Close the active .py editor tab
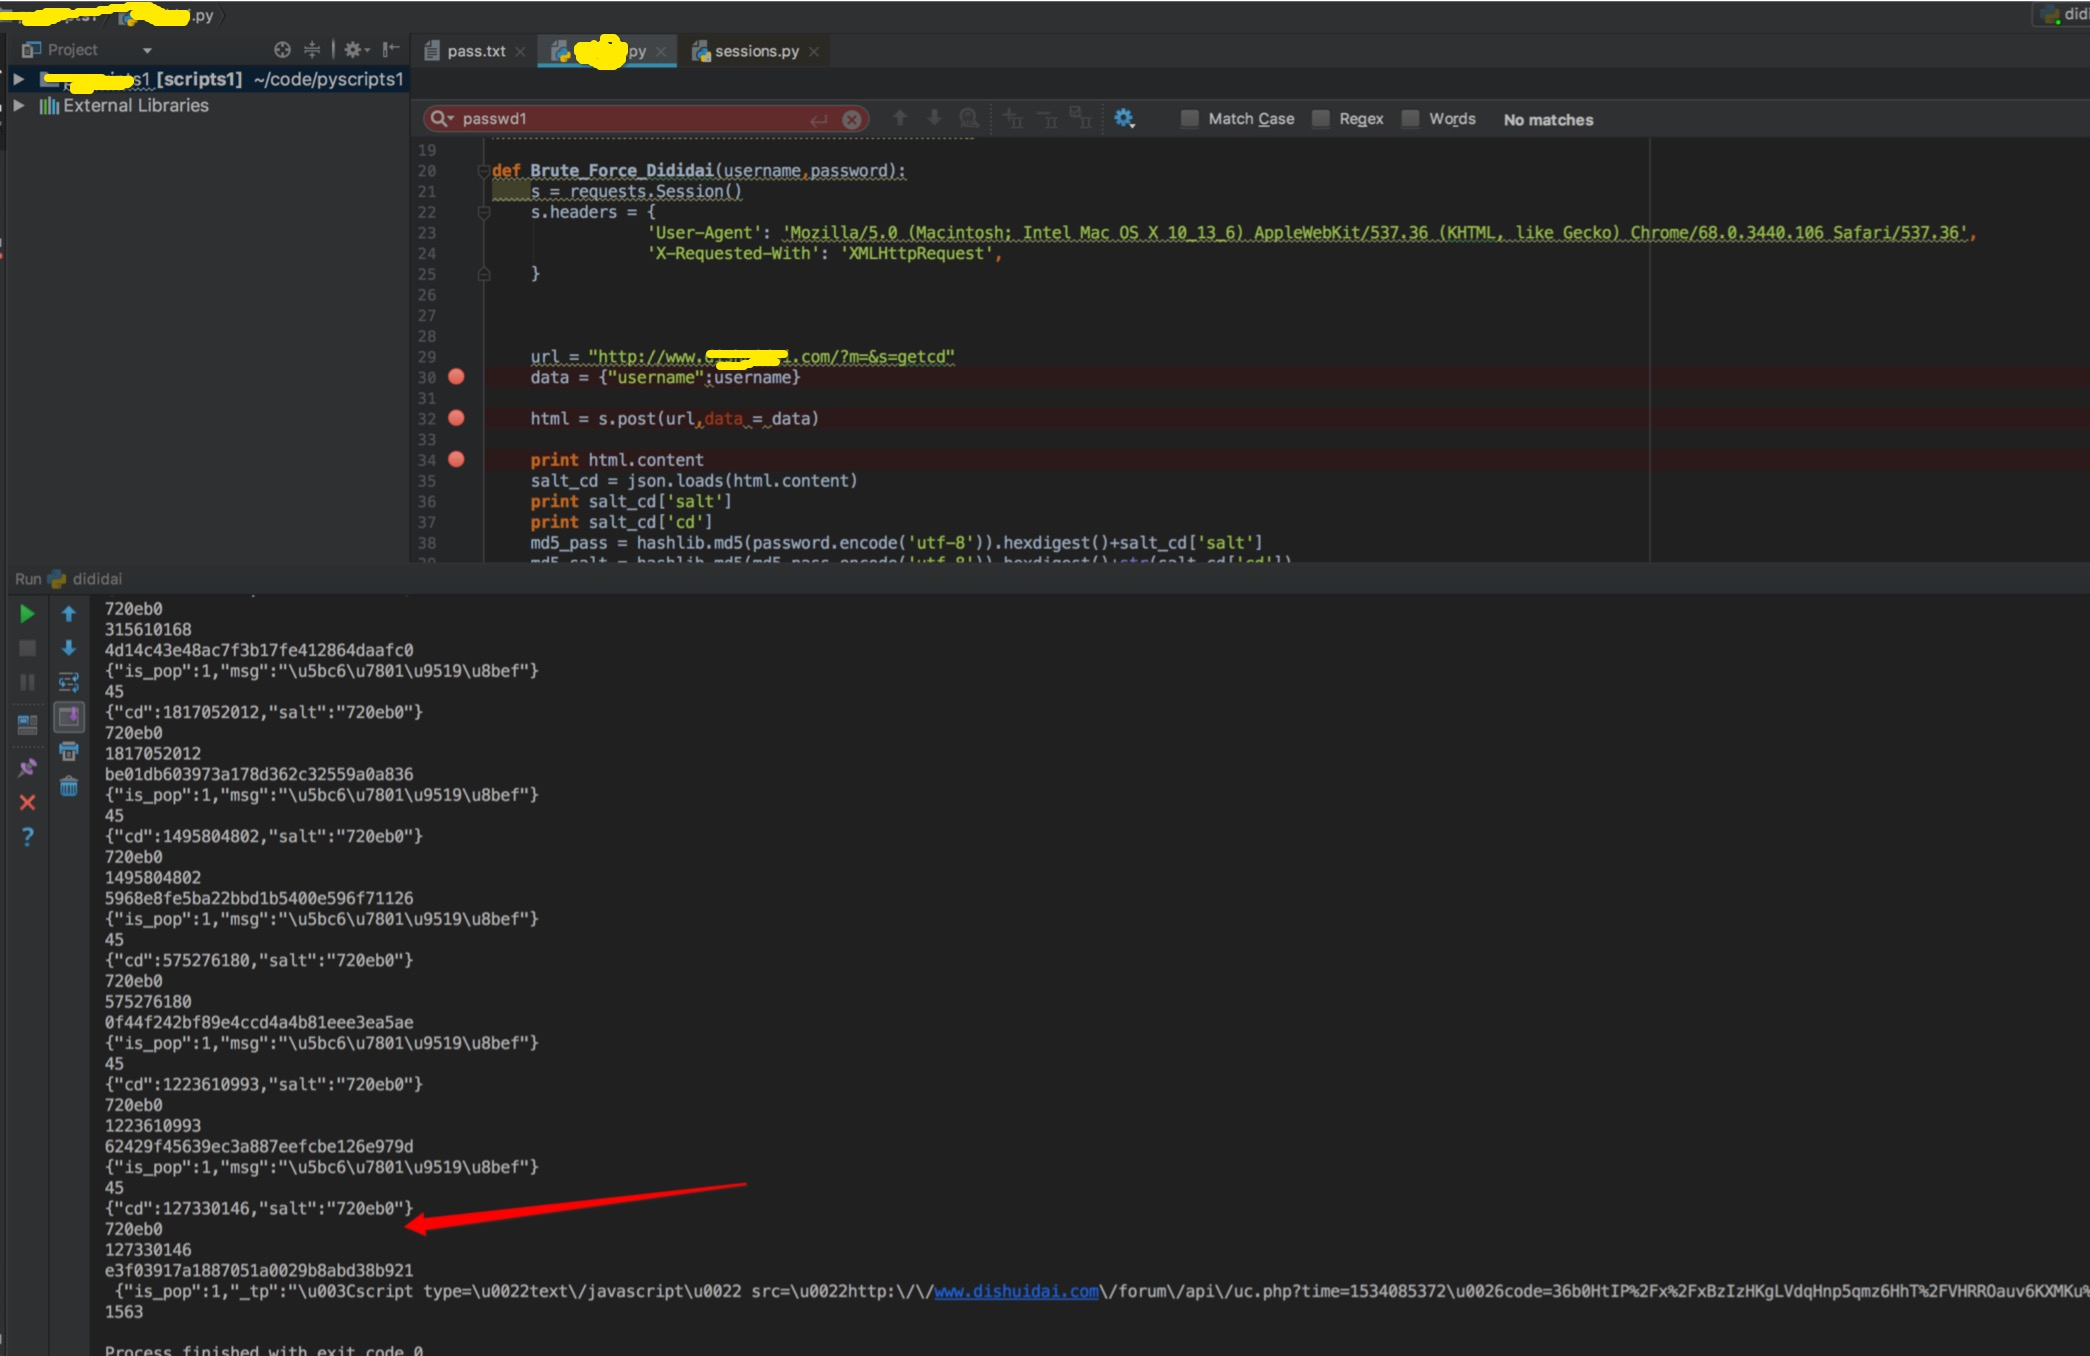Screen dimensions: 2090x1356 661,52
